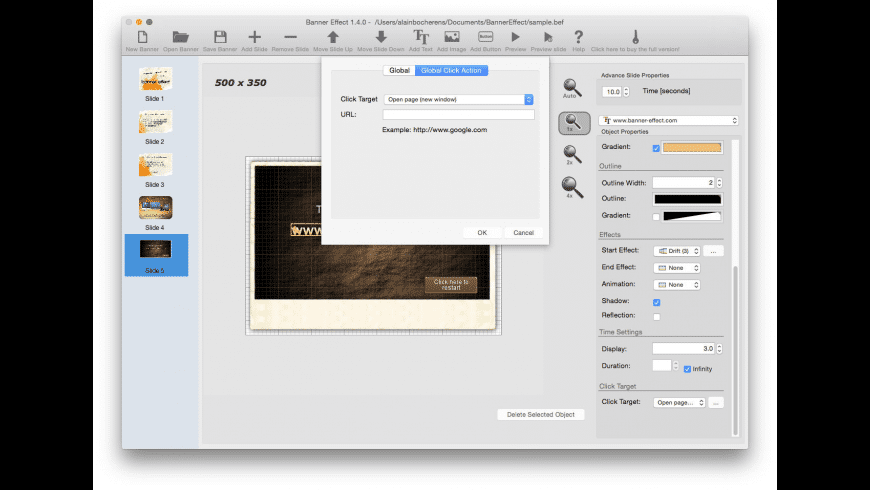Open the outline Gradient black swatch
Viewport: 870px width, 490px height.
pyautogui.click(x=692, y=216)
